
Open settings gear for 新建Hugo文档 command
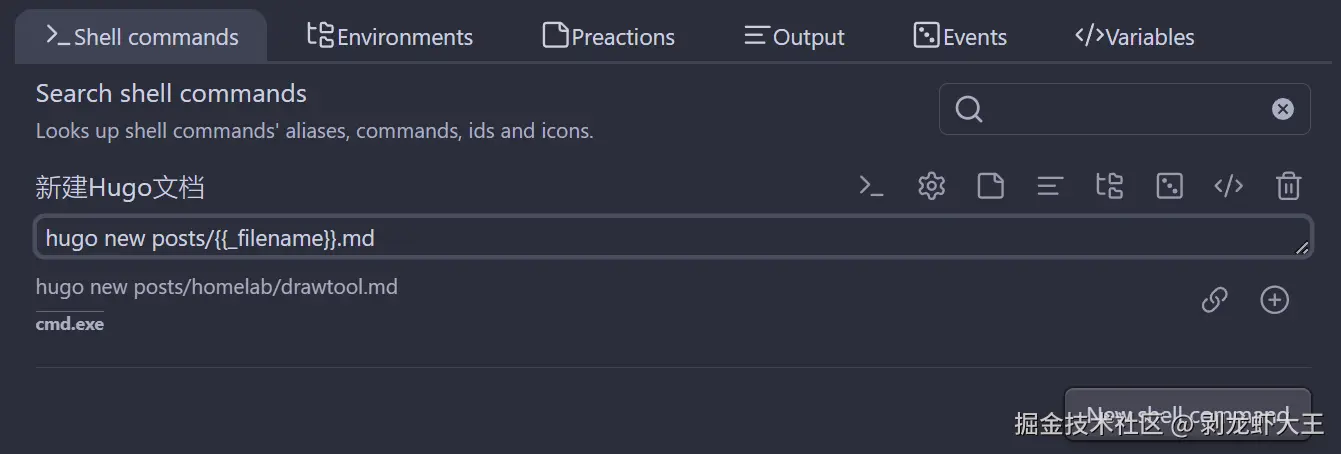point(931,186)
